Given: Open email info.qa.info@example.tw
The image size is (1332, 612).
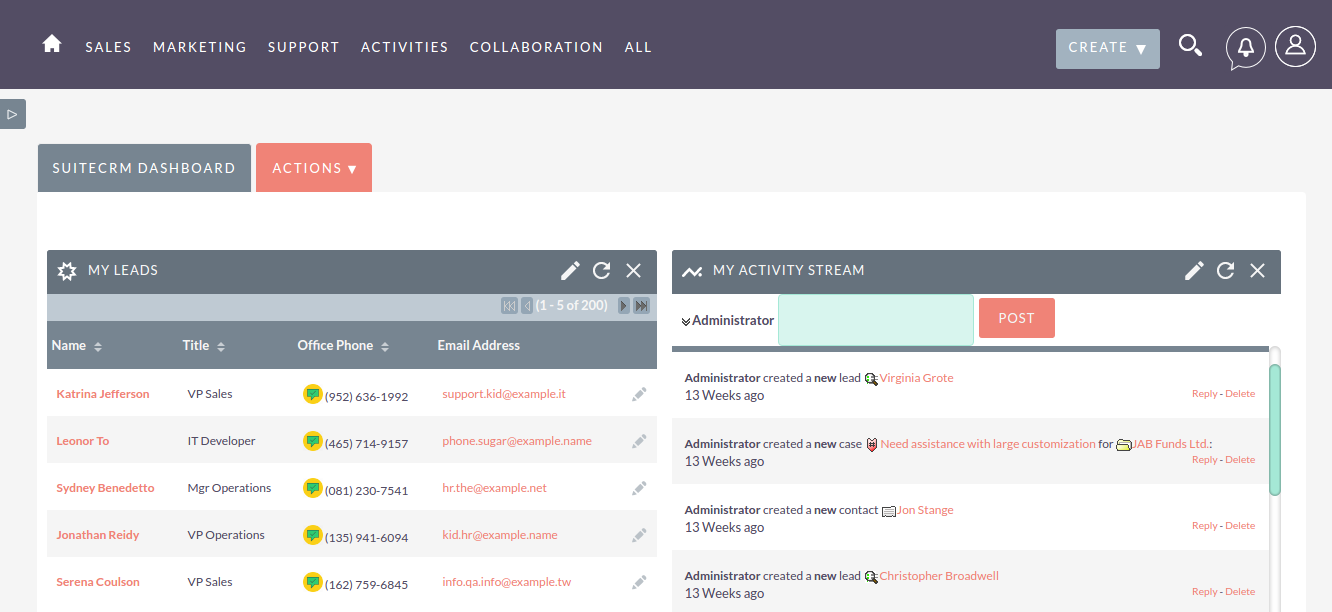Looking at the screenshot, I should pos(507,582).
